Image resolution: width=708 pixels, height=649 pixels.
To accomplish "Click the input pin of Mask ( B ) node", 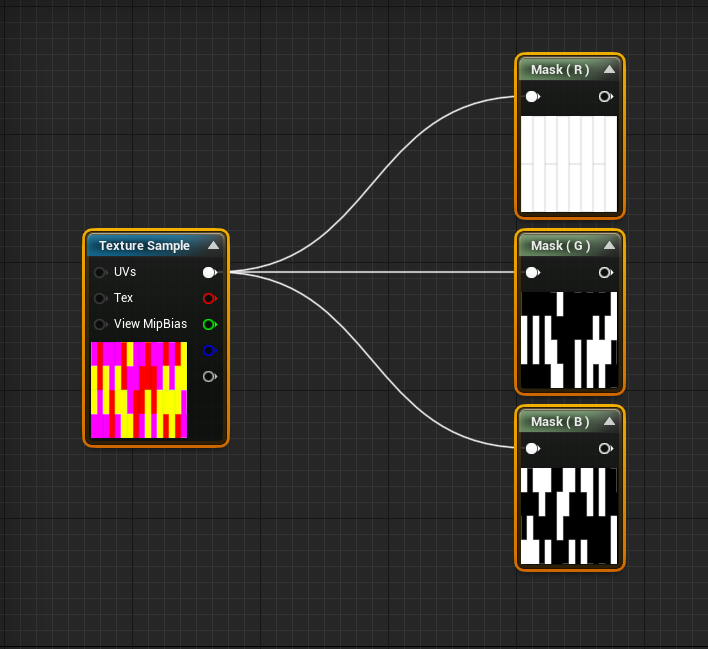I will [532, 448].
